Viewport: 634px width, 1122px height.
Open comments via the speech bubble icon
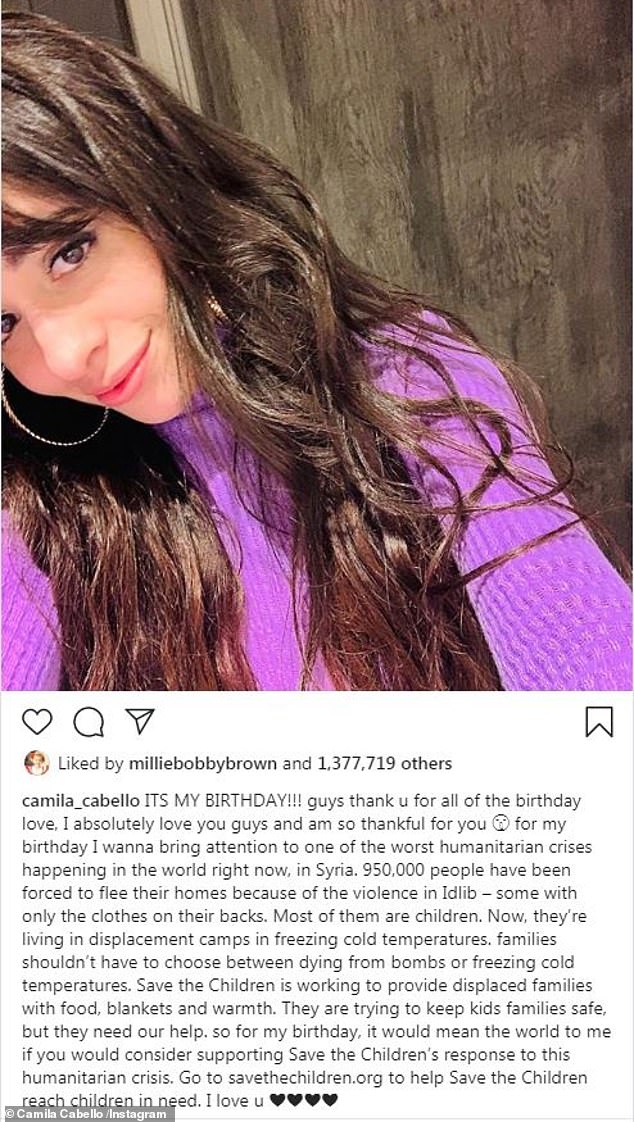(x=89, y=721)
